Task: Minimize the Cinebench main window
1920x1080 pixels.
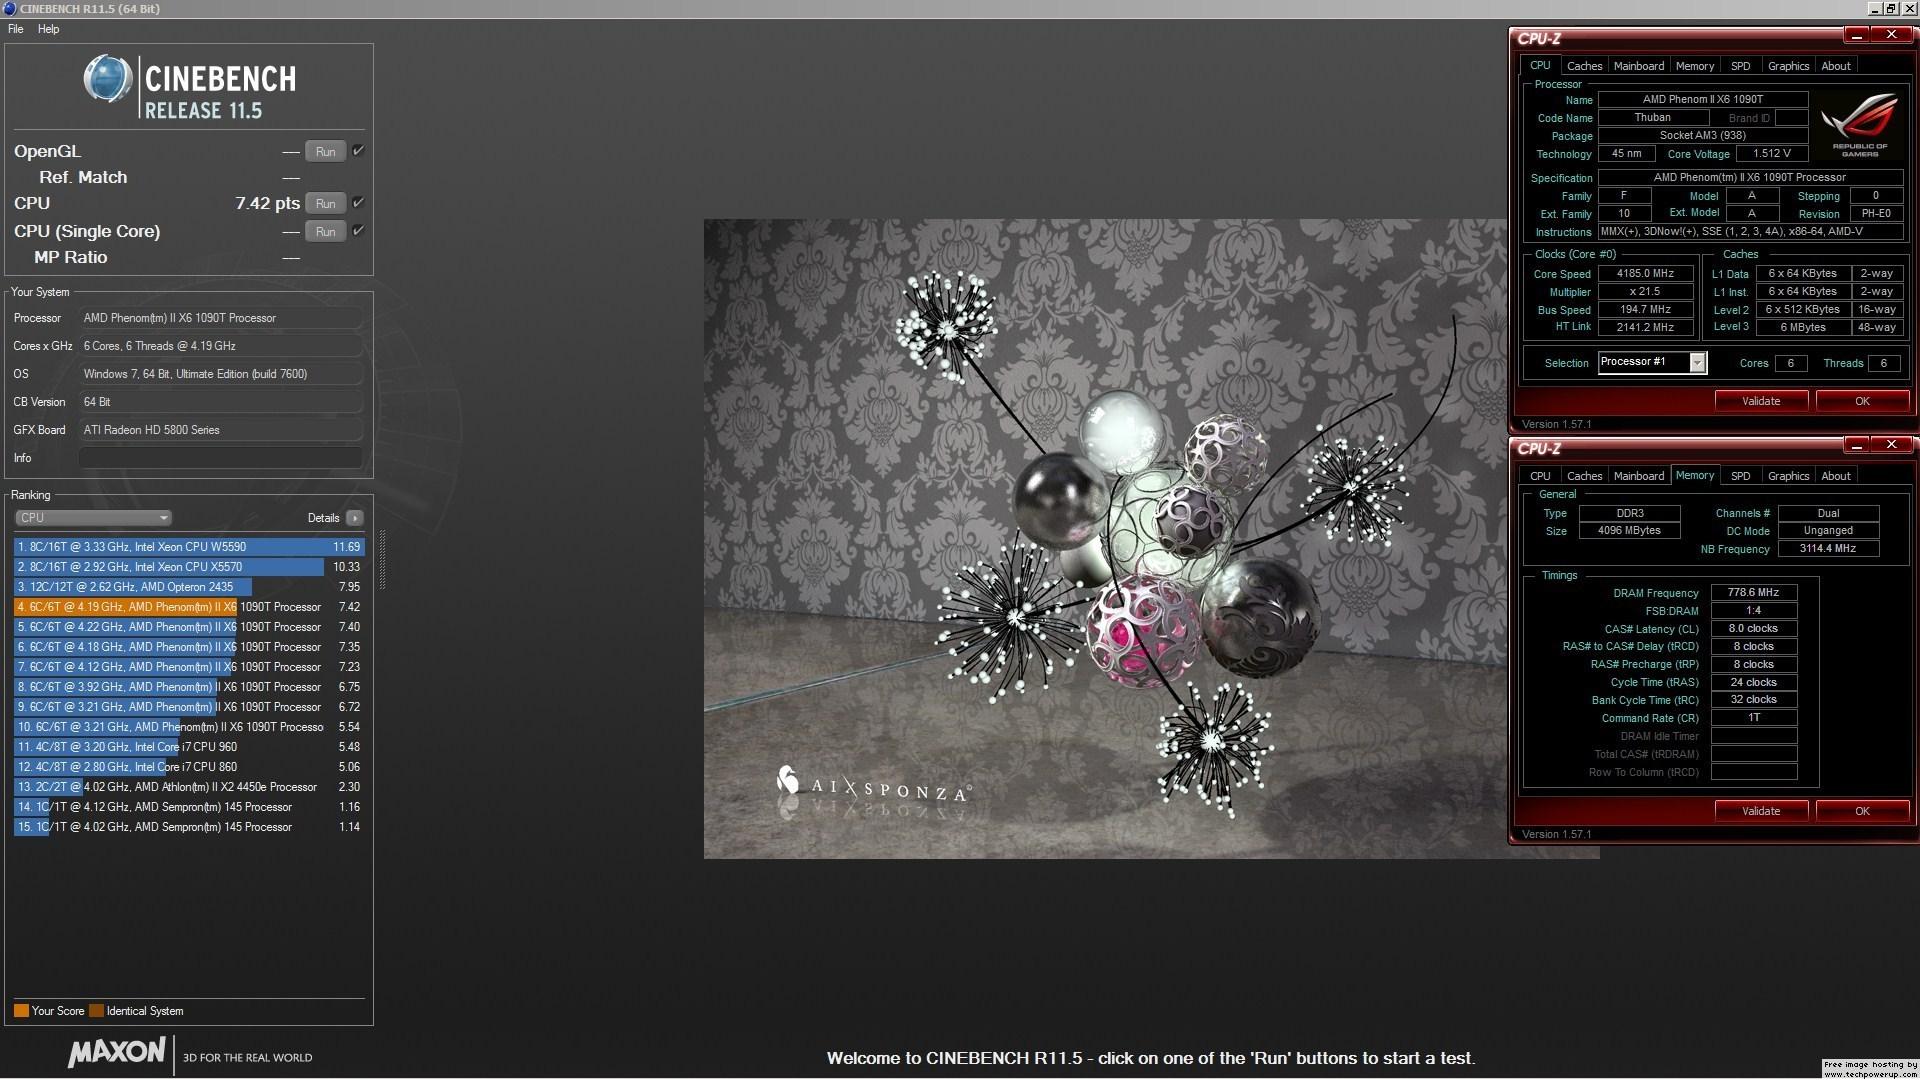Action: click(1874, 8)
